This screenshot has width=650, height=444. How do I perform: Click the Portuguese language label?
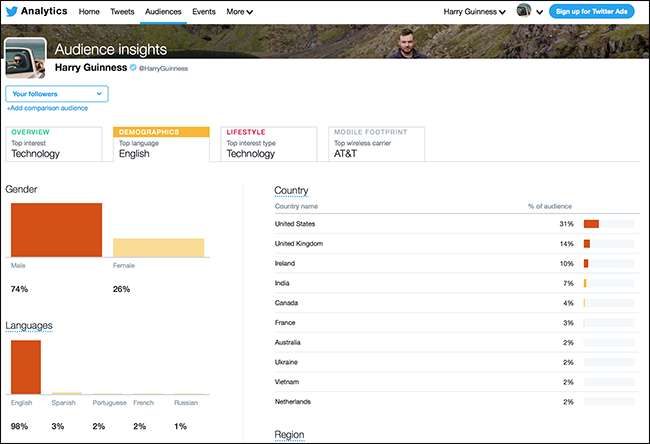(109, 403)
